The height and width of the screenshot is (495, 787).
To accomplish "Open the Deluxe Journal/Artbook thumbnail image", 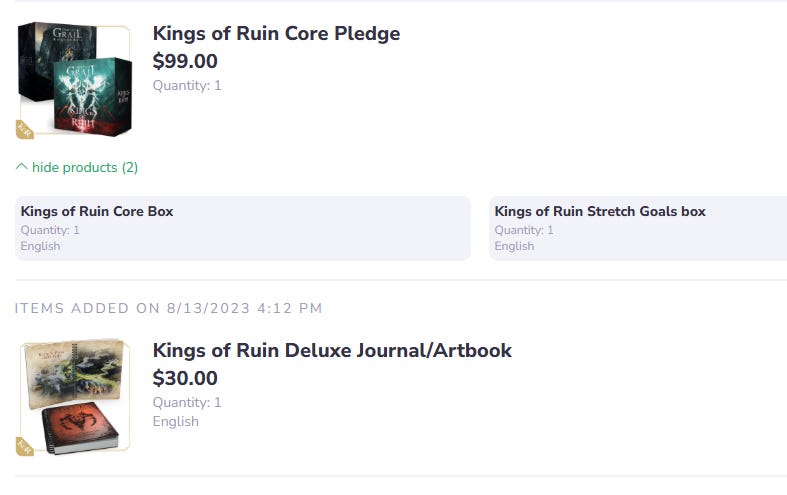I will tap(74, 397).
